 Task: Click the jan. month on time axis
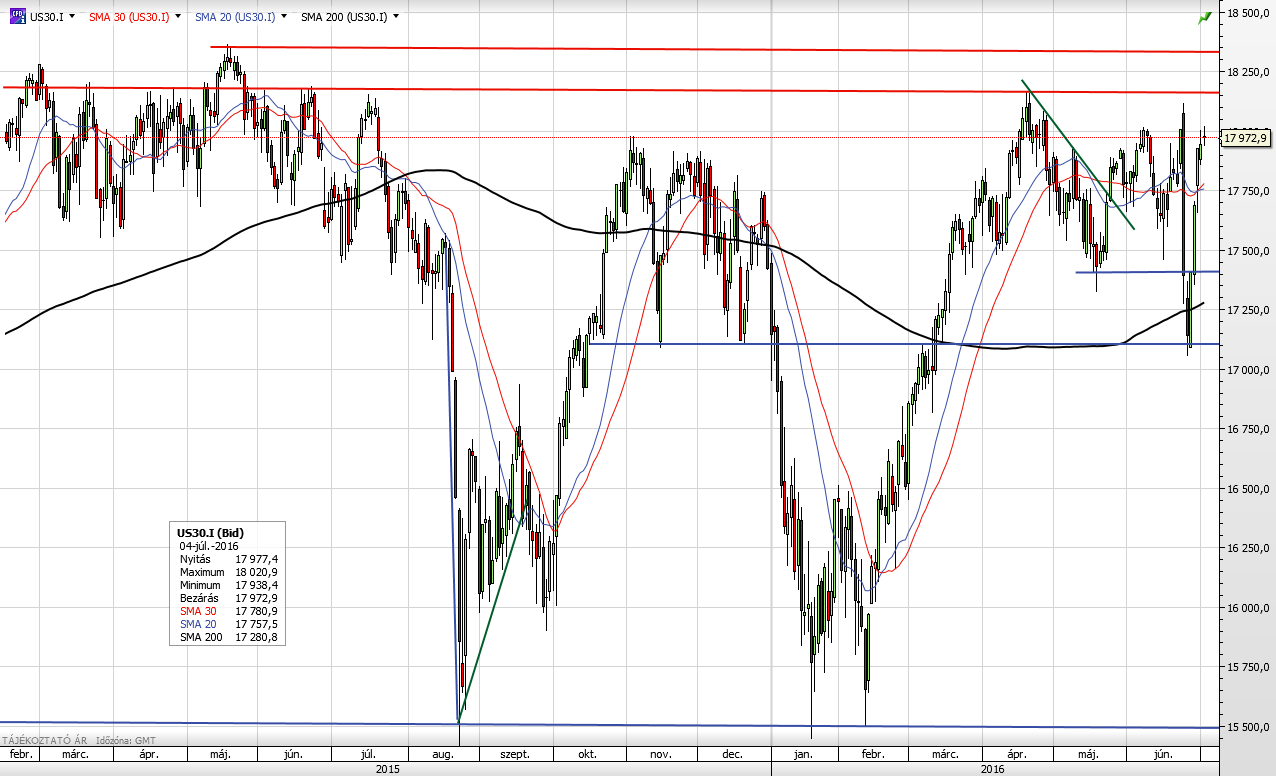click(801, 755)
